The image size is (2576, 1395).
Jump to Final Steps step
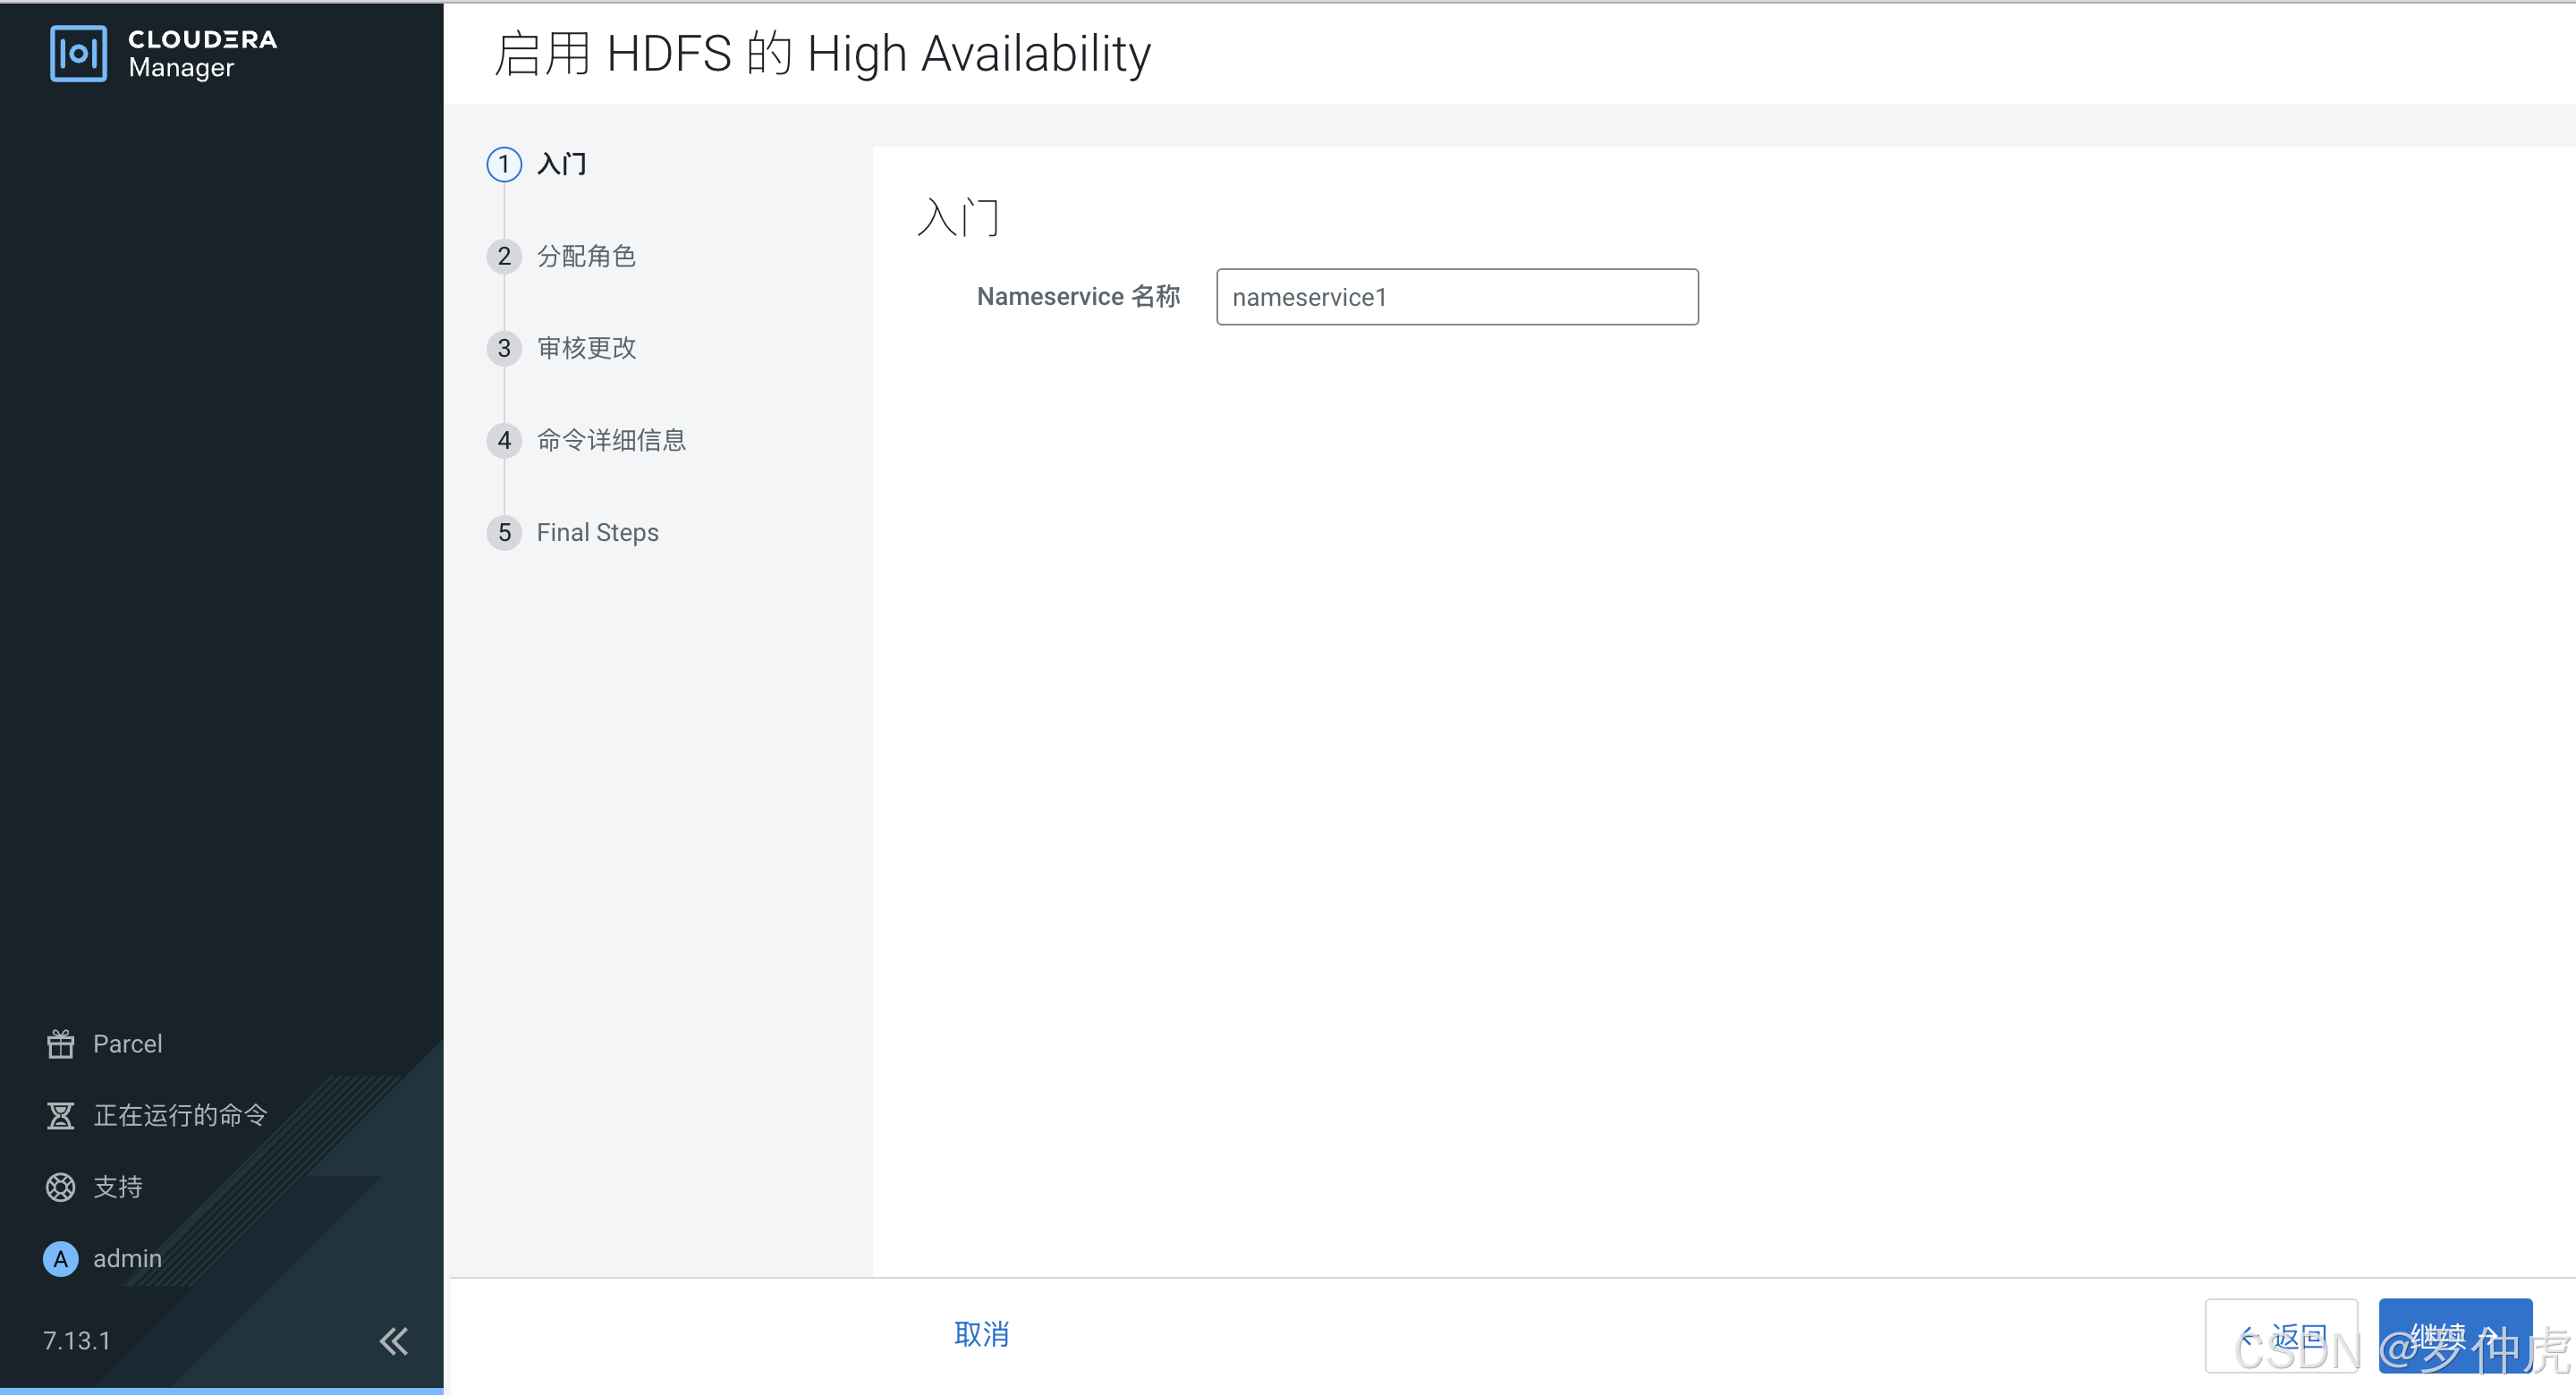597,532
